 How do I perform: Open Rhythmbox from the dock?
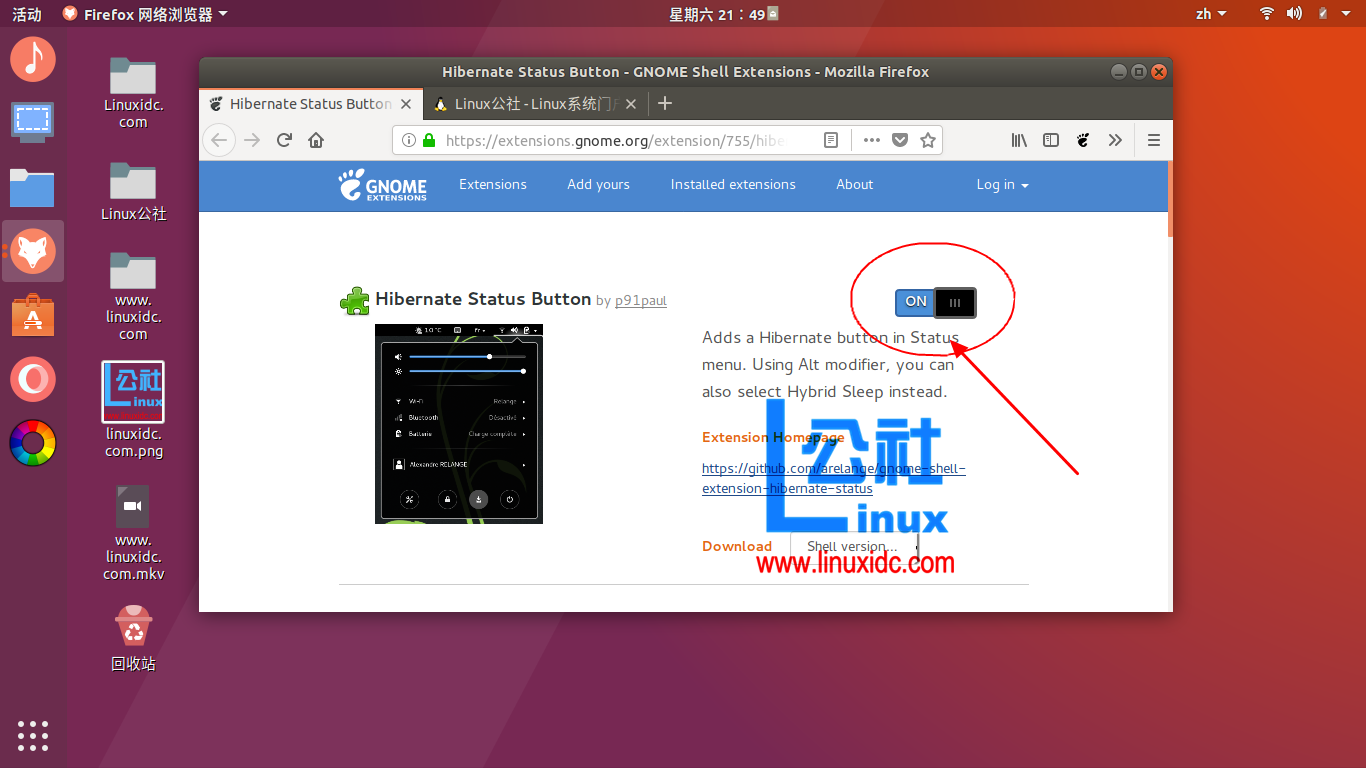pos(33,59)
